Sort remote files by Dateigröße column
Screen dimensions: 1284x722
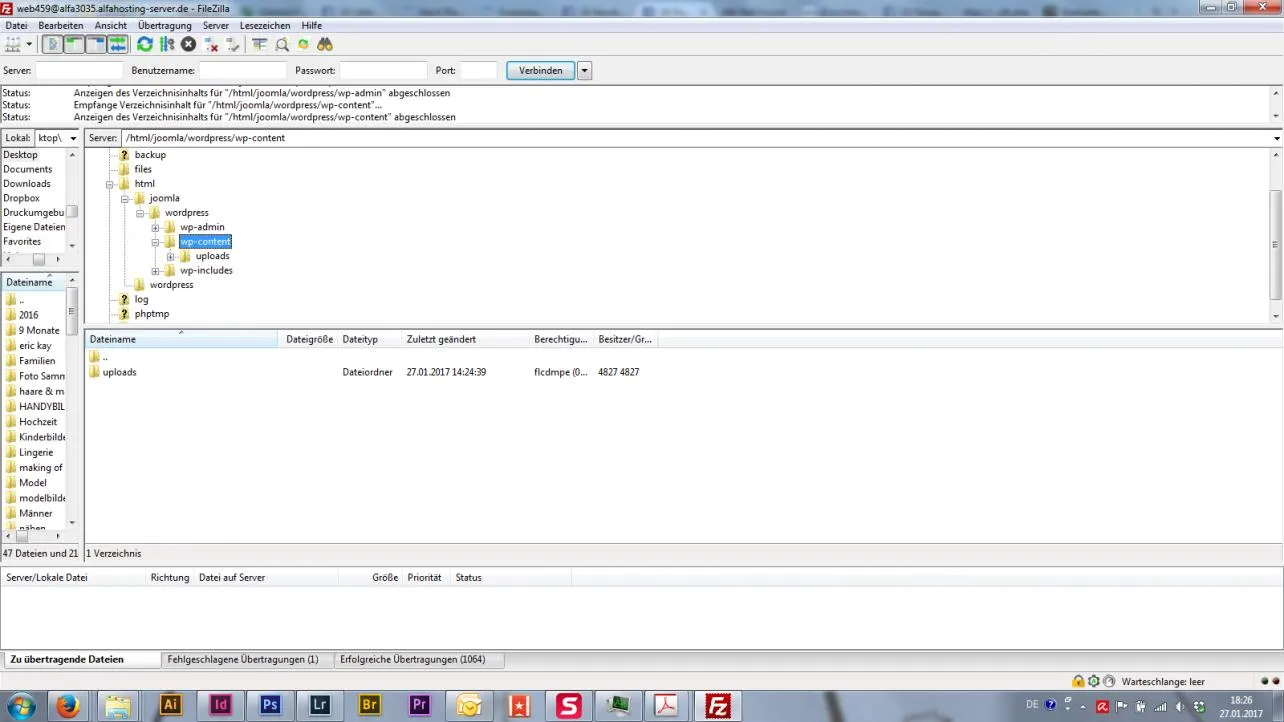[x=309, y=340]
